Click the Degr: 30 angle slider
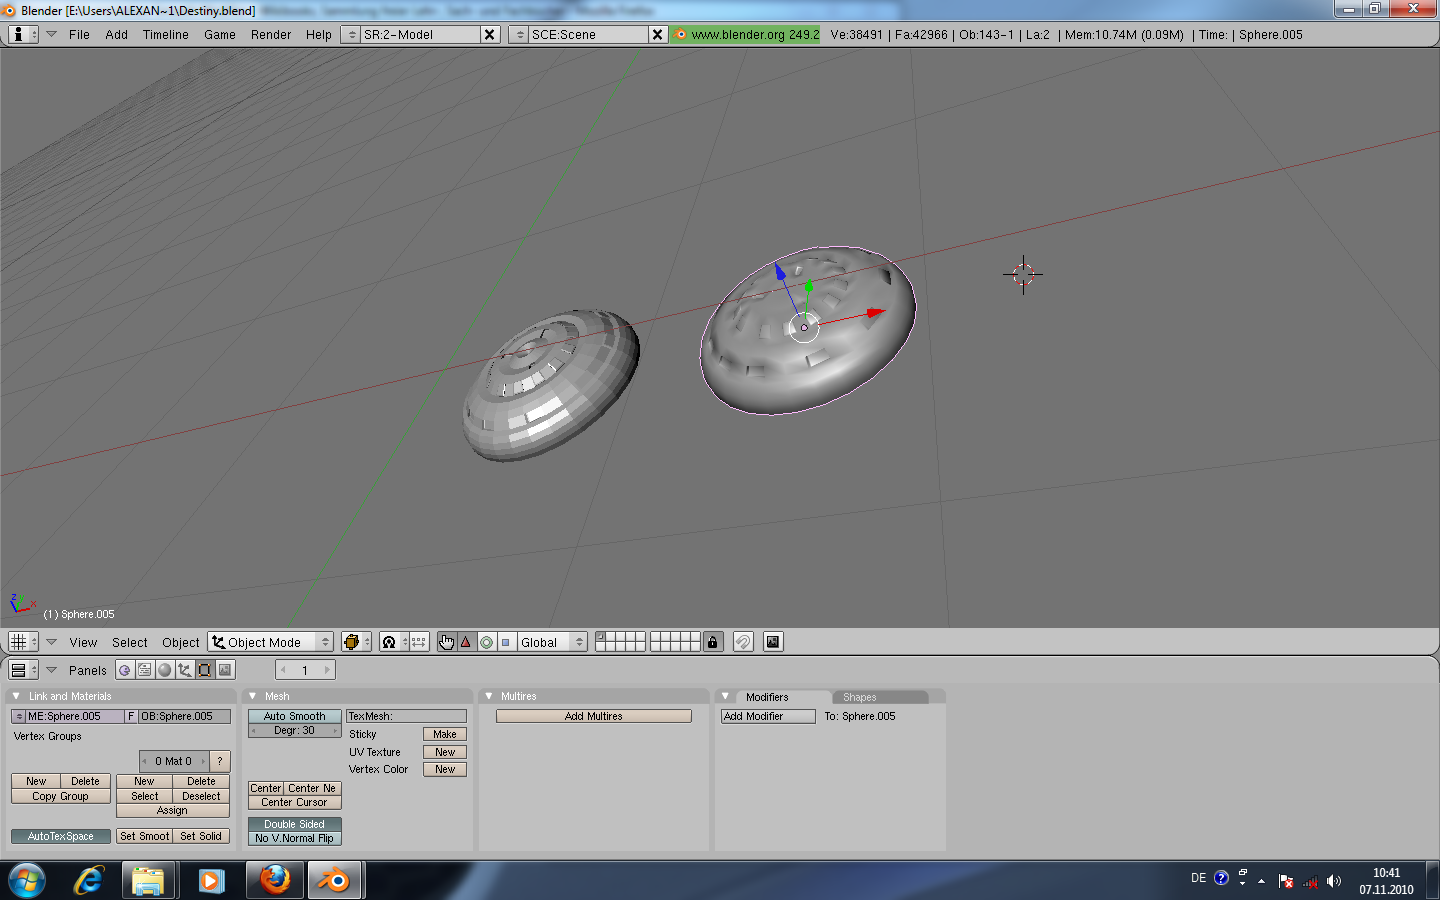 [294, 731]
